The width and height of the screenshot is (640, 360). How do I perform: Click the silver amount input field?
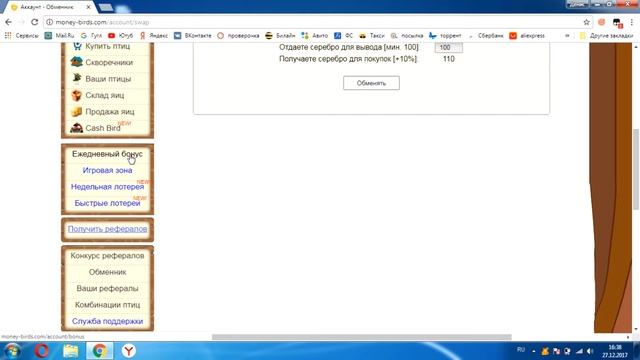click(448, 47)
